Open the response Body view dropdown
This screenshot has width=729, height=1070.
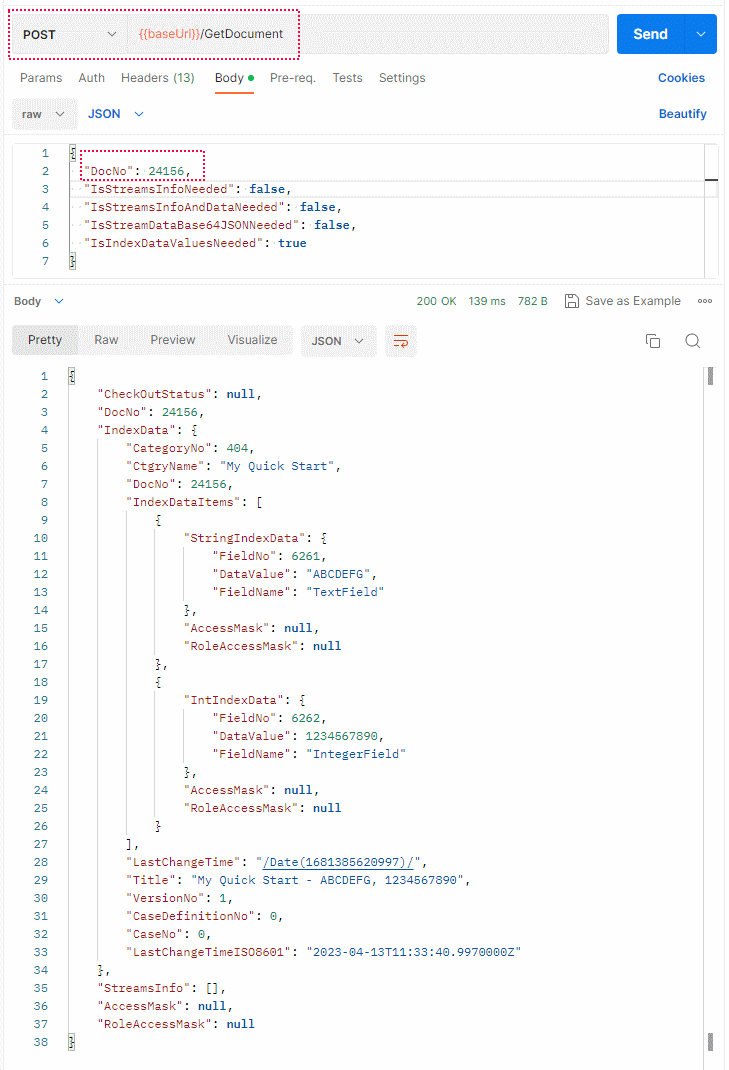[39, 300]
